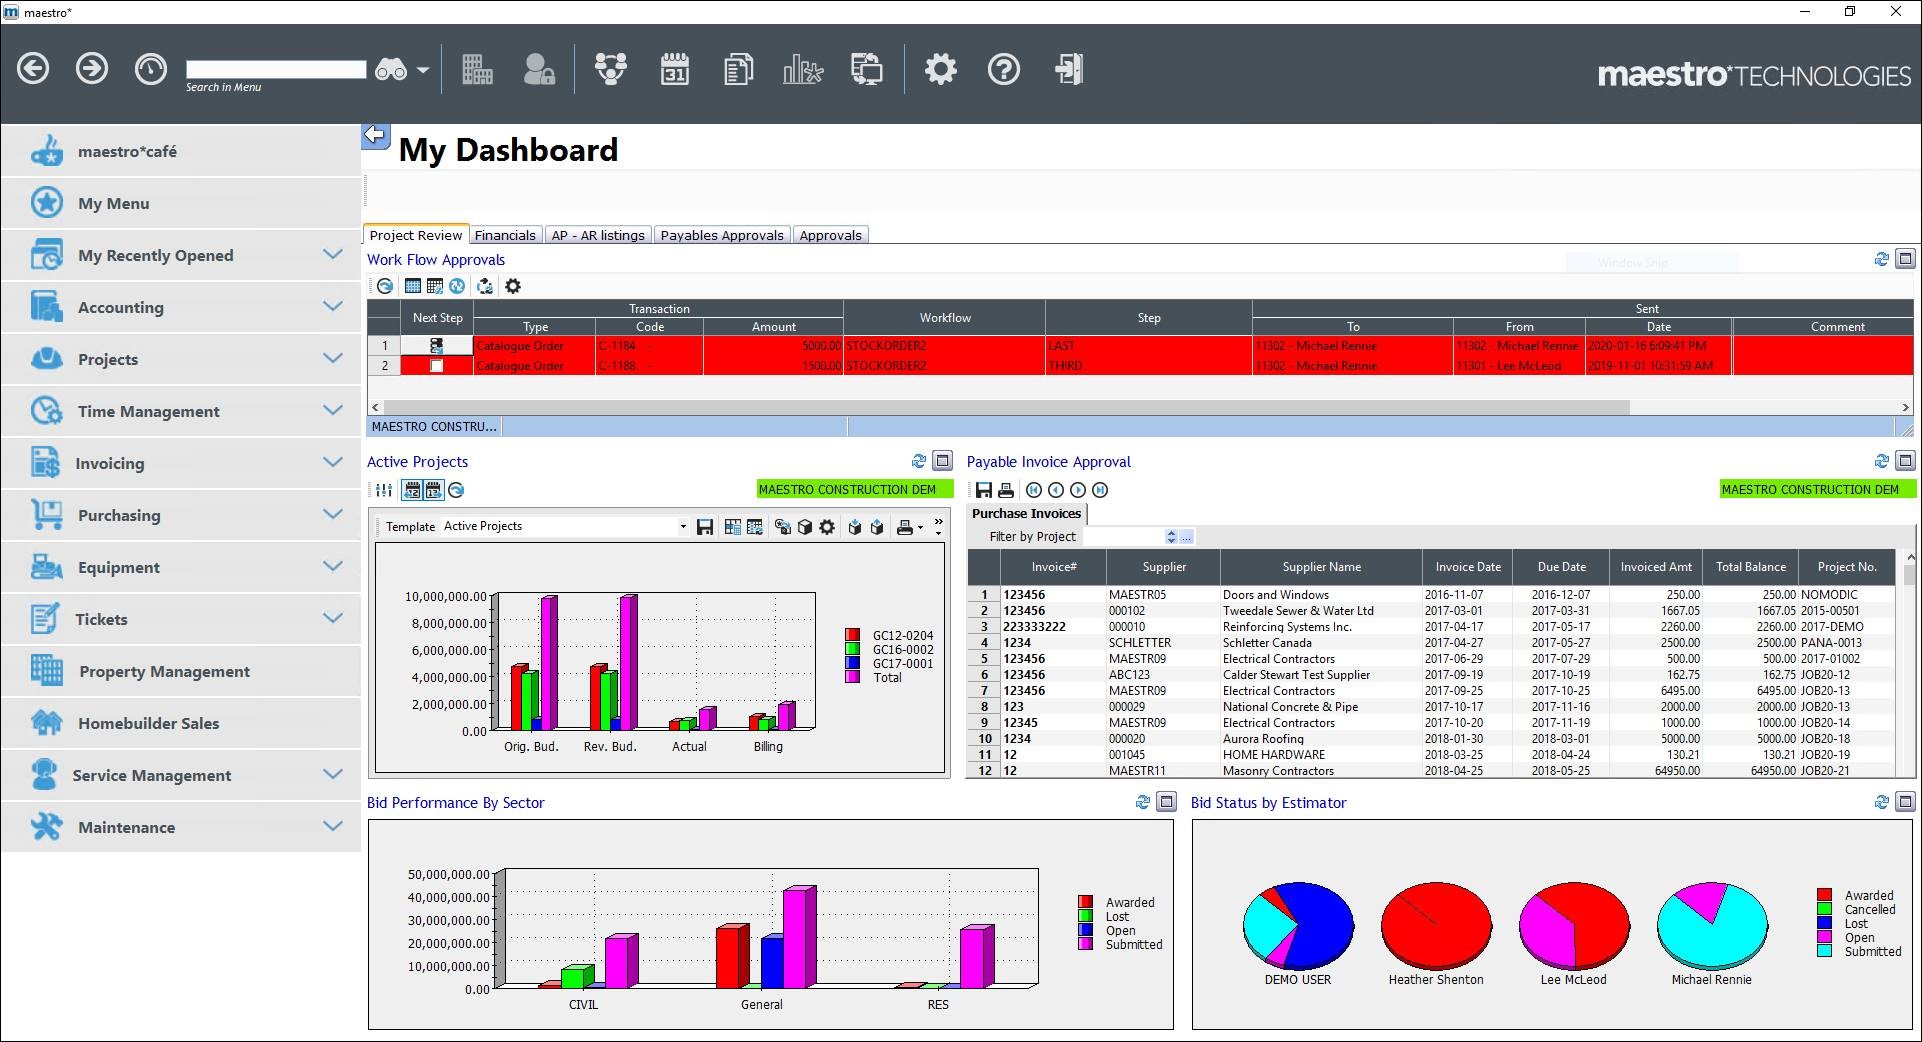Screen dimensions: 1922x1042
Task: Click the Filter by Project input field
Action: tap(1123, 537)
